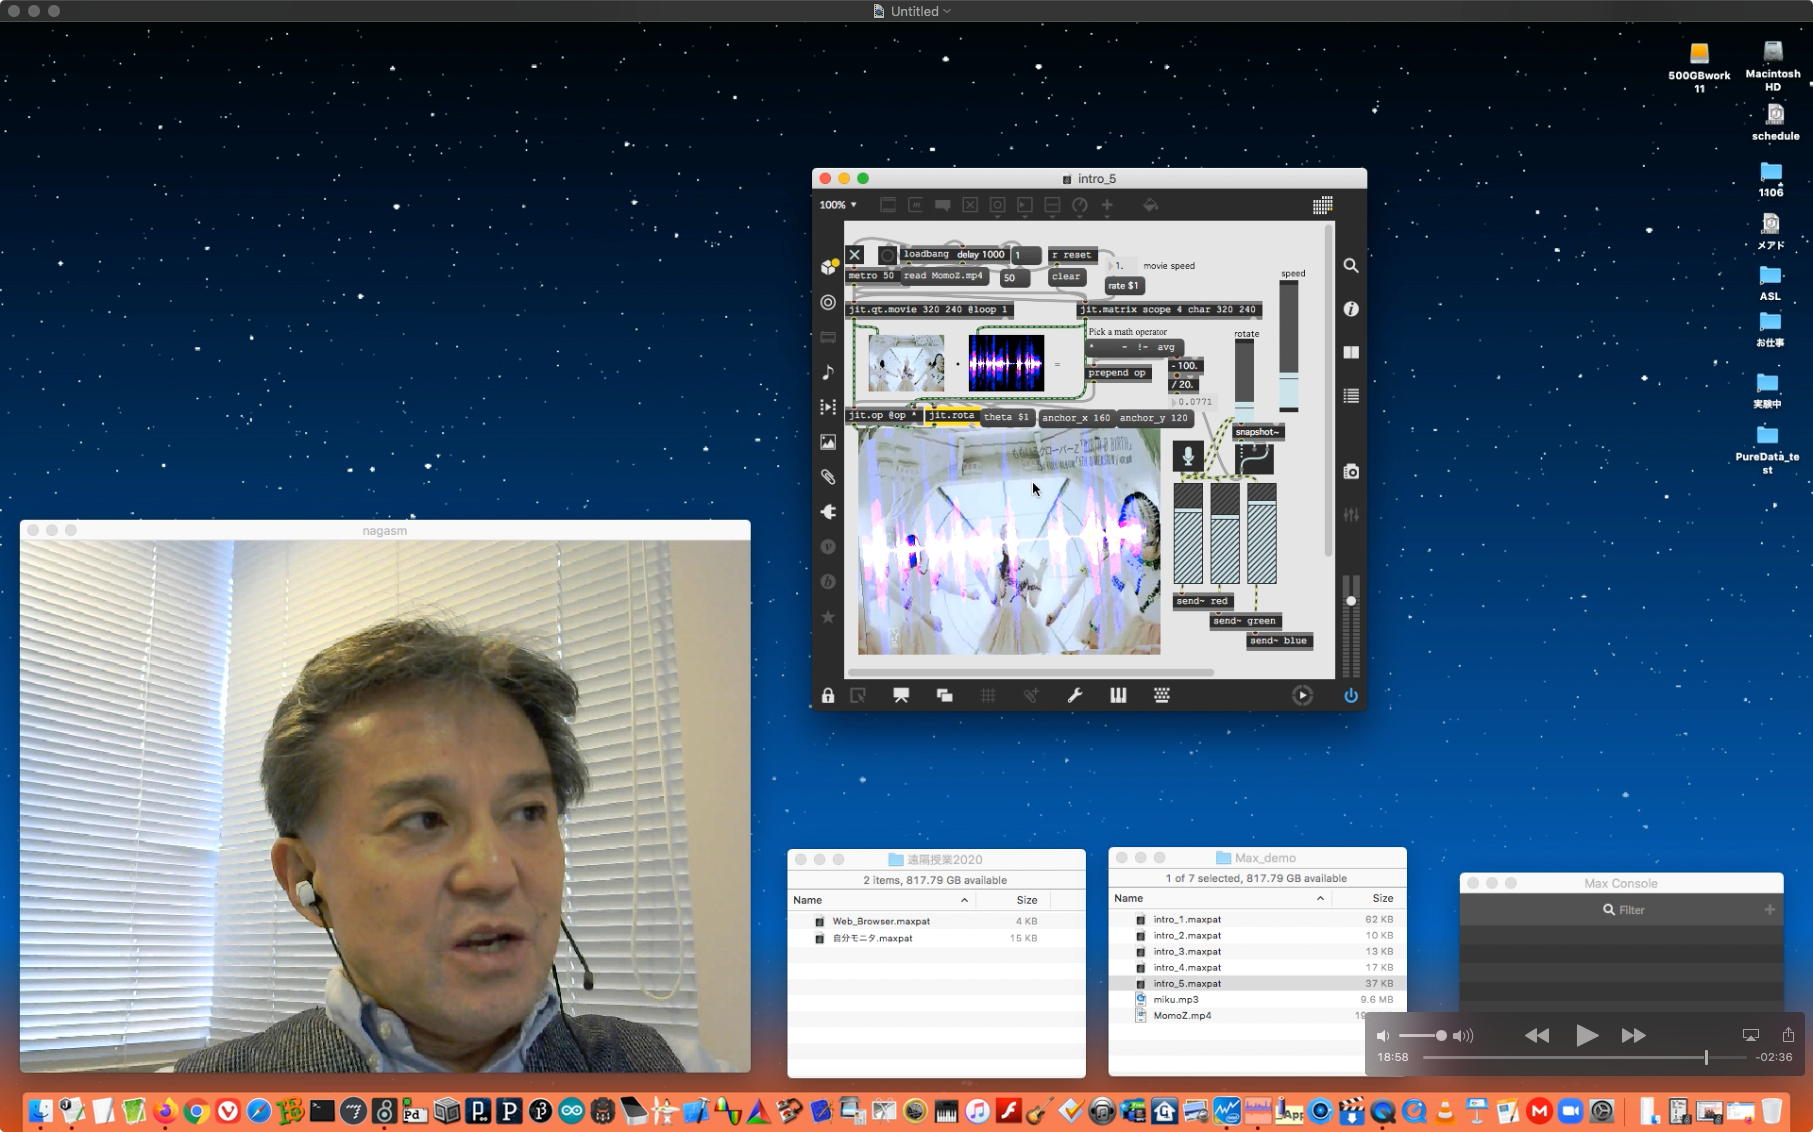1813x1132 pixels.
Task: Open the audio files note icon
Action: coord(828,373)
